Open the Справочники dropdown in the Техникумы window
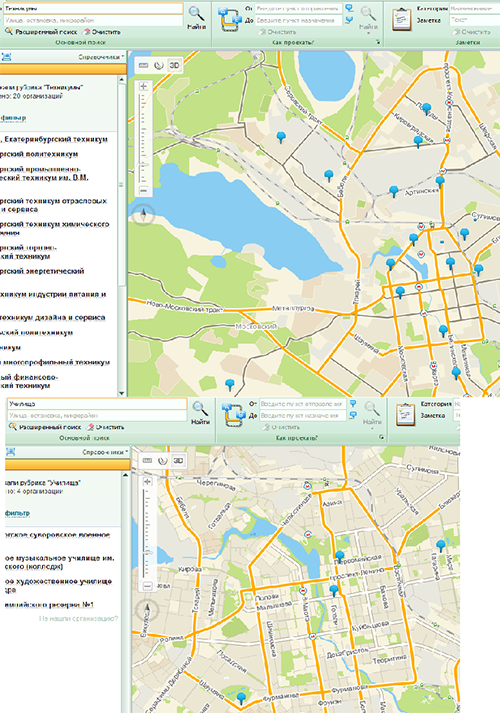This screenshot has height=713, width=500. point(101,57)
